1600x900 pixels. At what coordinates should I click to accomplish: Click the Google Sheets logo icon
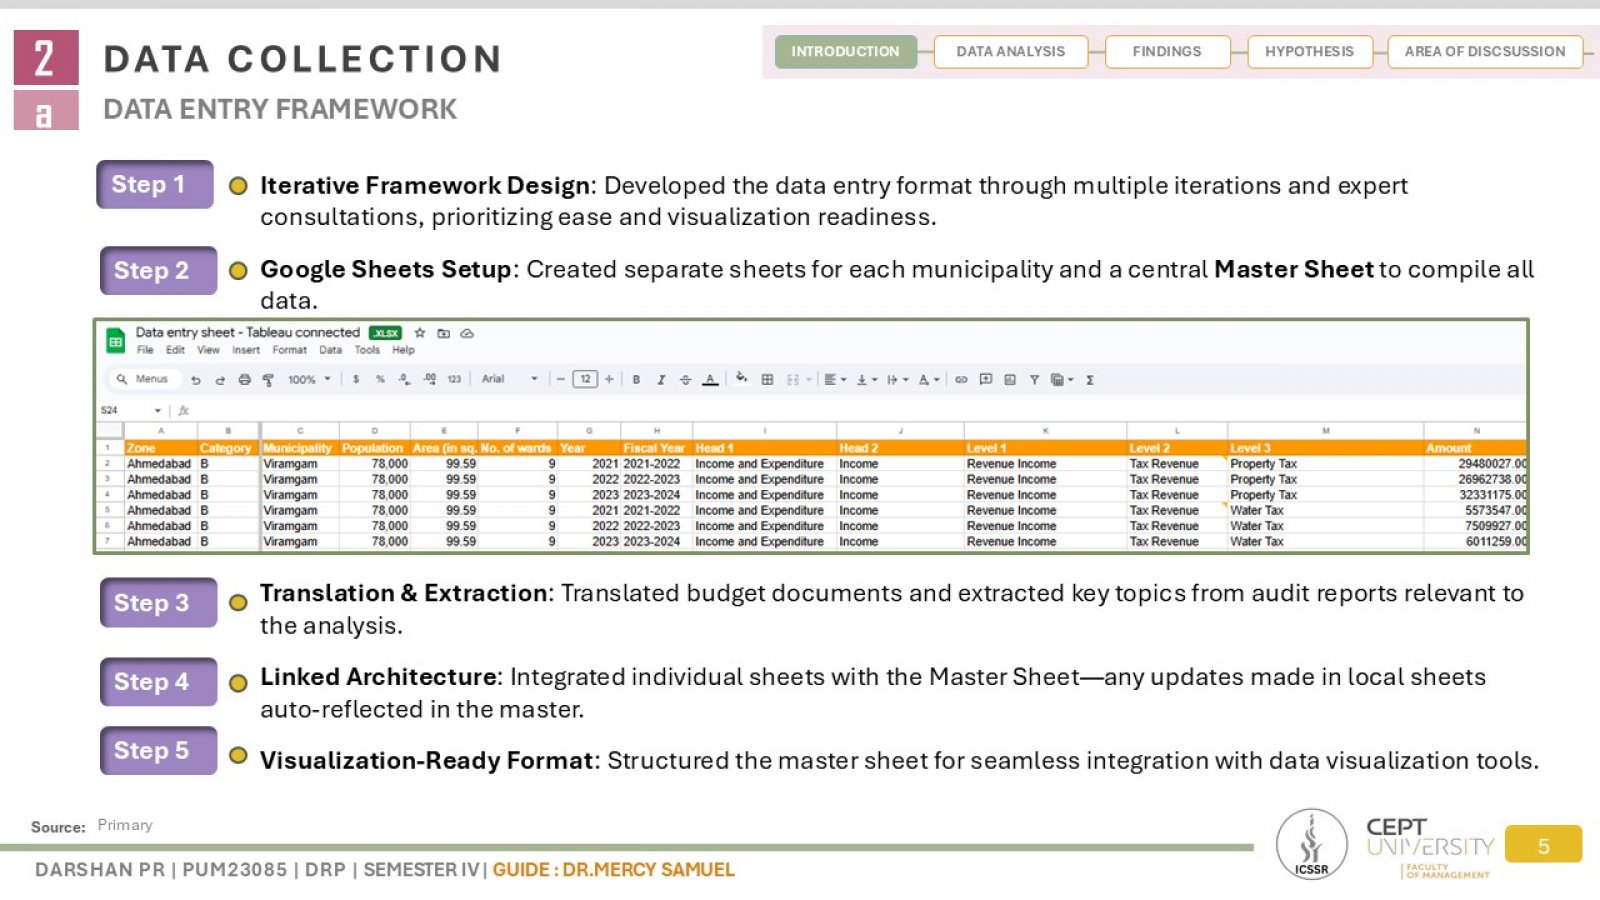pyautogui.click(x=116, y=341)
